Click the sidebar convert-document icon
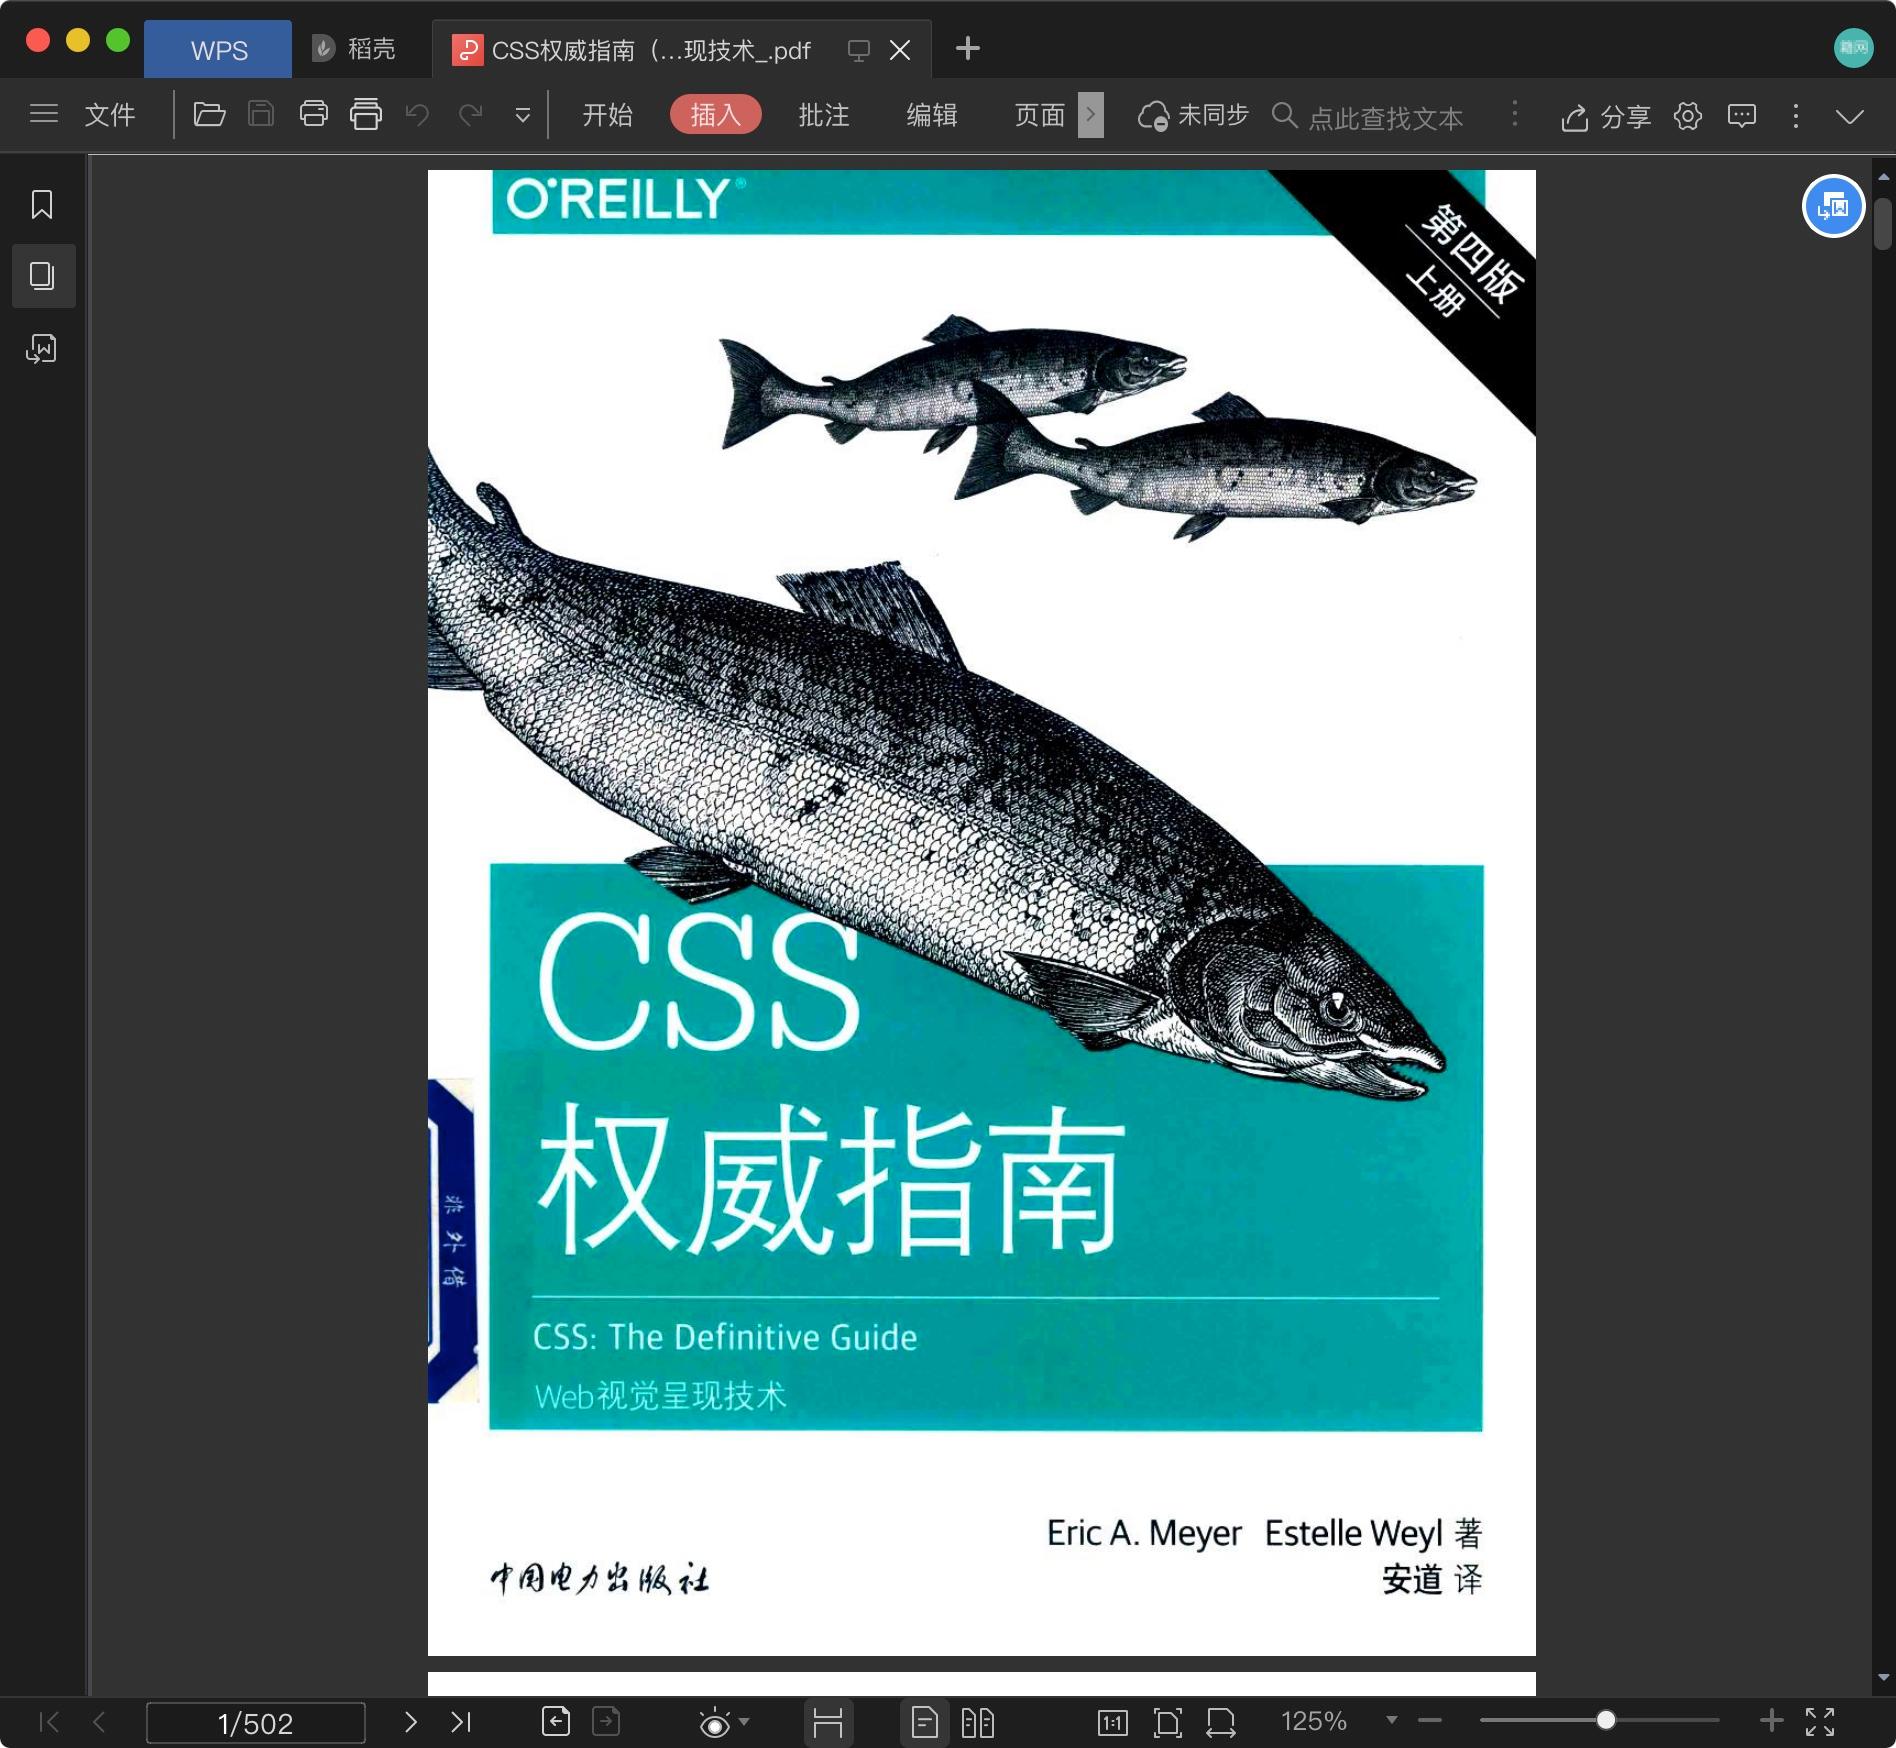This screenshot has width=1896, height=1748. tap(42, 348)
